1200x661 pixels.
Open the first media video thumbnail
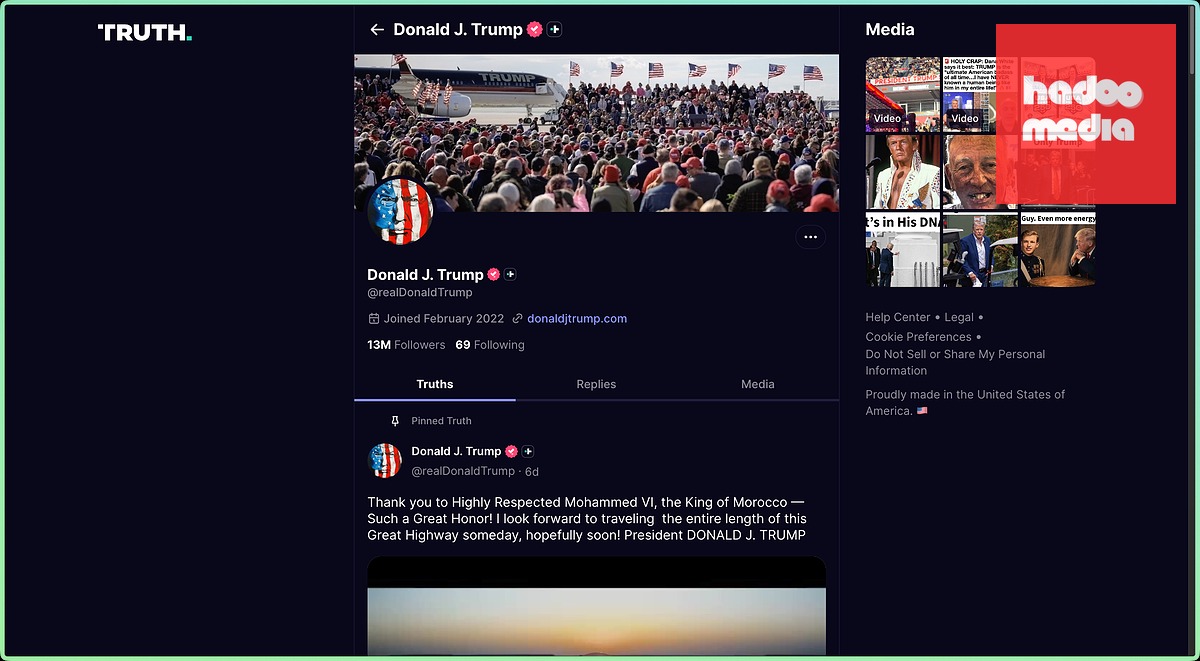click(x=903, y=94)
